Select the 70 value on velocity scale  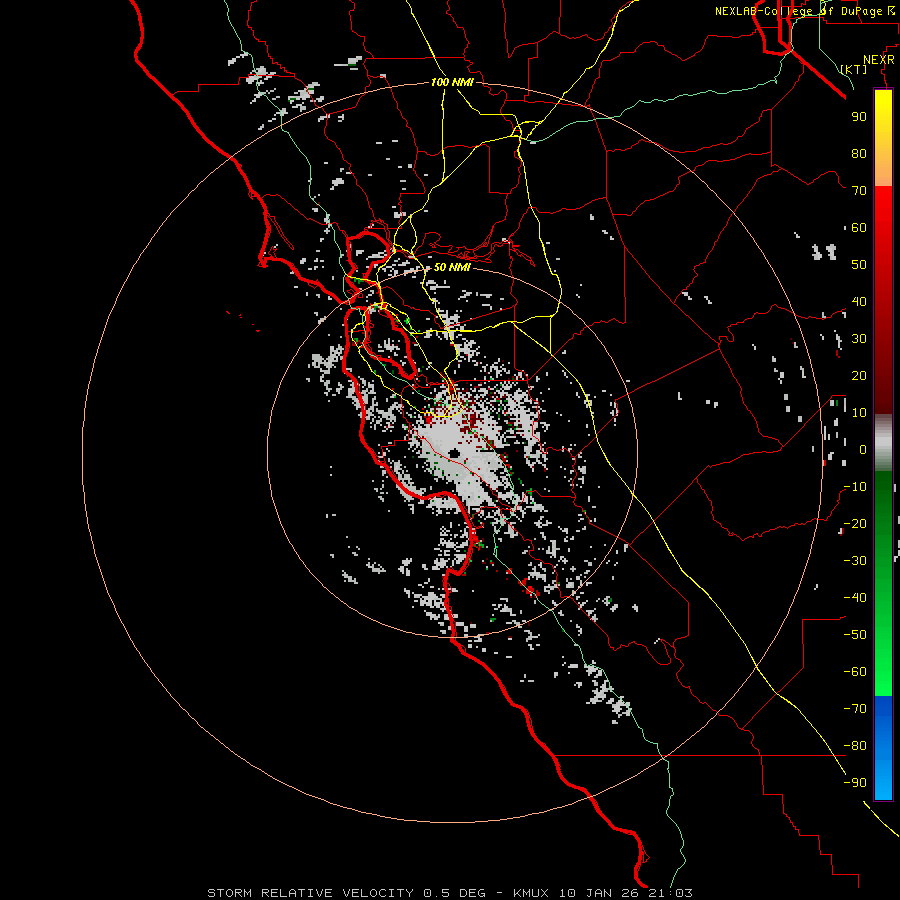tap(859, 191)
